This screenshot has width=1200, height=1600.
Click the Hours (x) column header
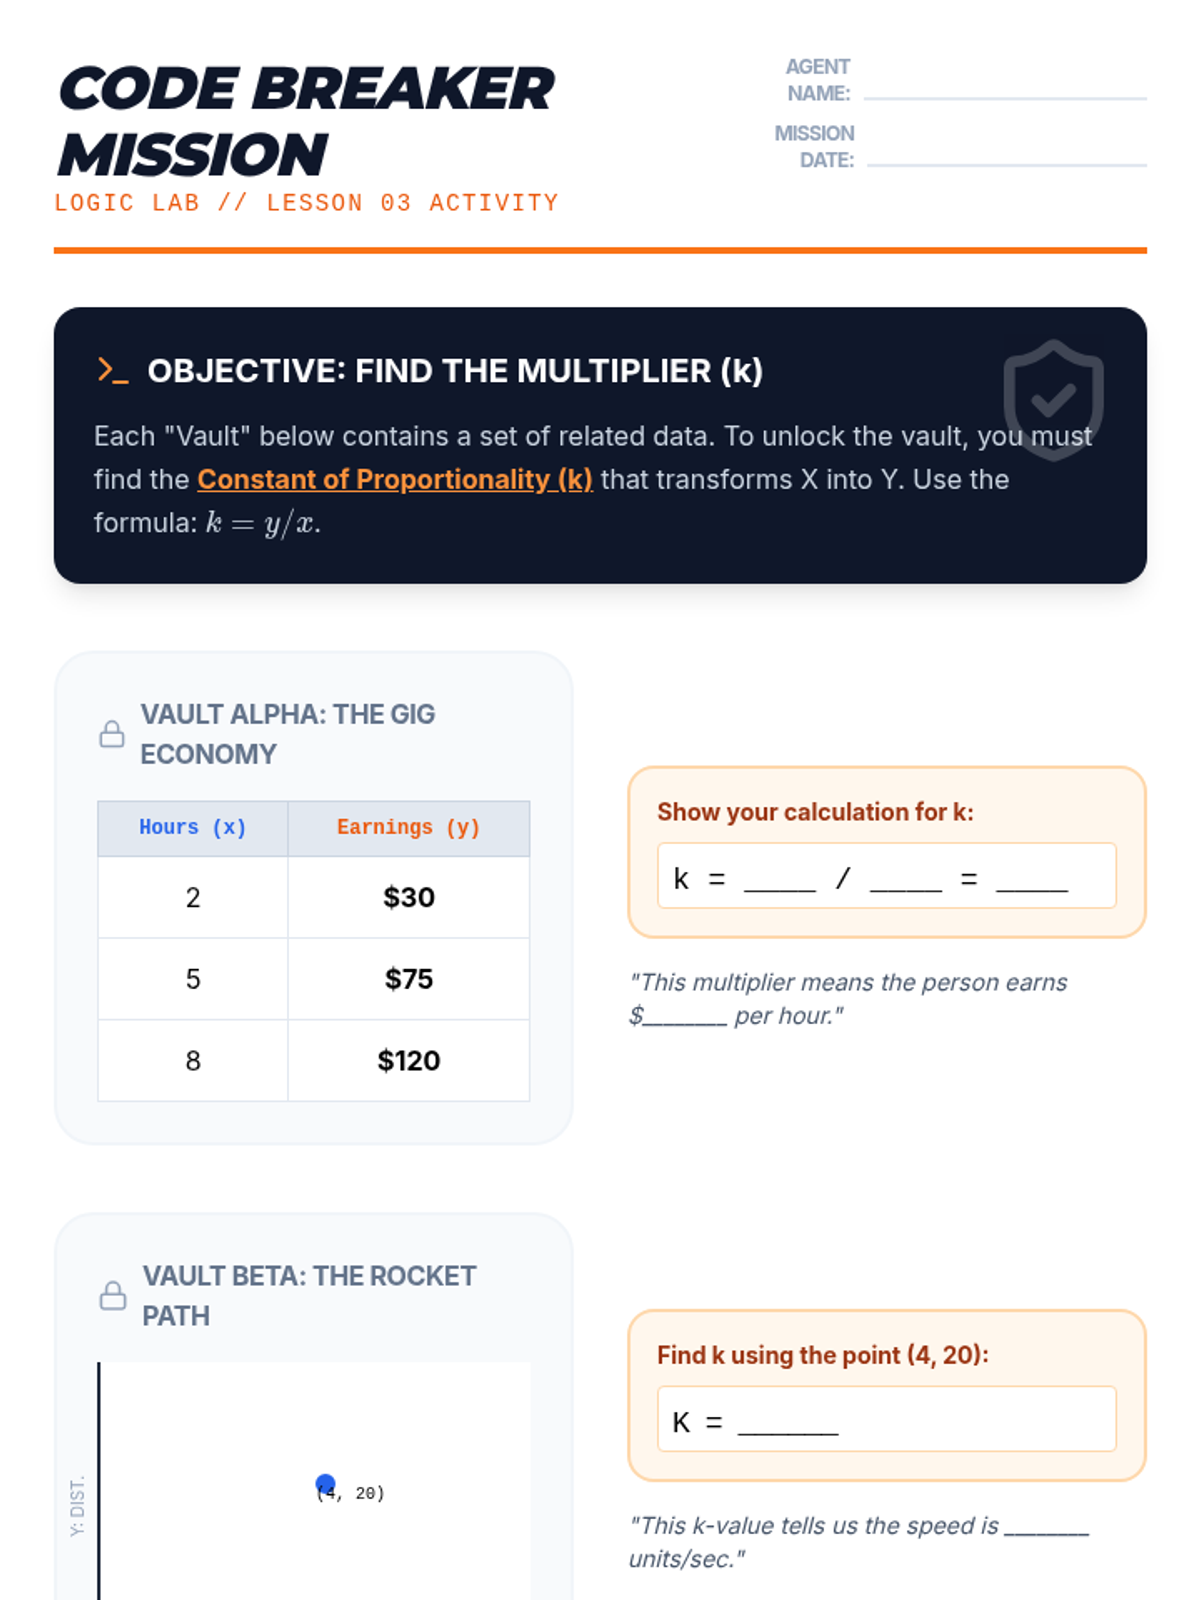click(193, 828)
